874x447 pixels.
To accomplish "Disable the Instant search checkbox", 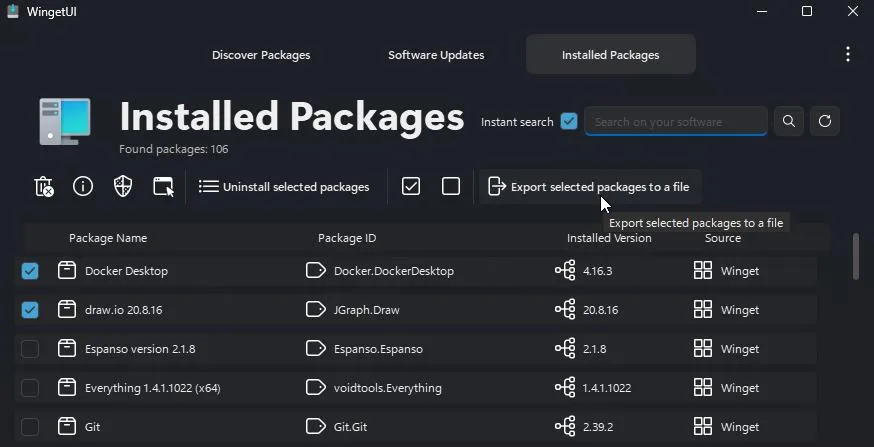I will (x=569, y=122).
